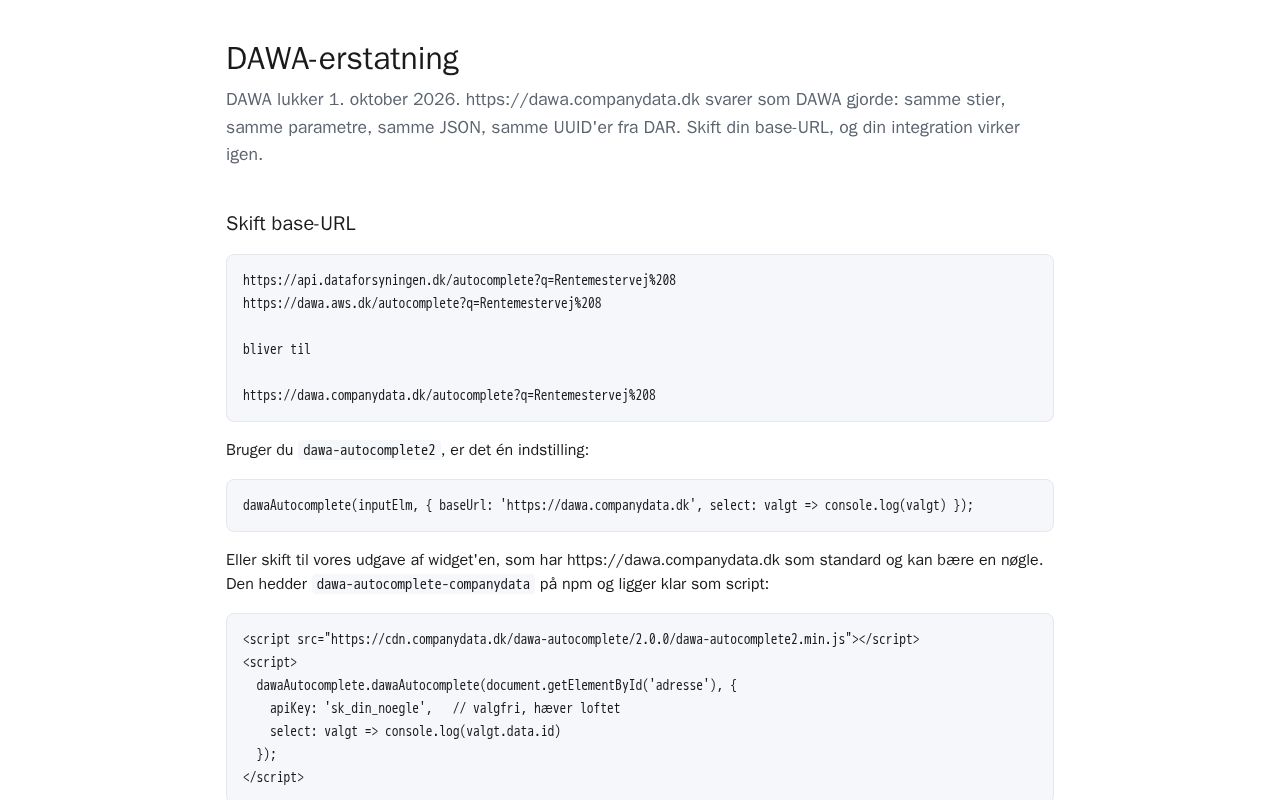Click the sentence starting "Eller skift til vores udgave"

coord(634,560)
